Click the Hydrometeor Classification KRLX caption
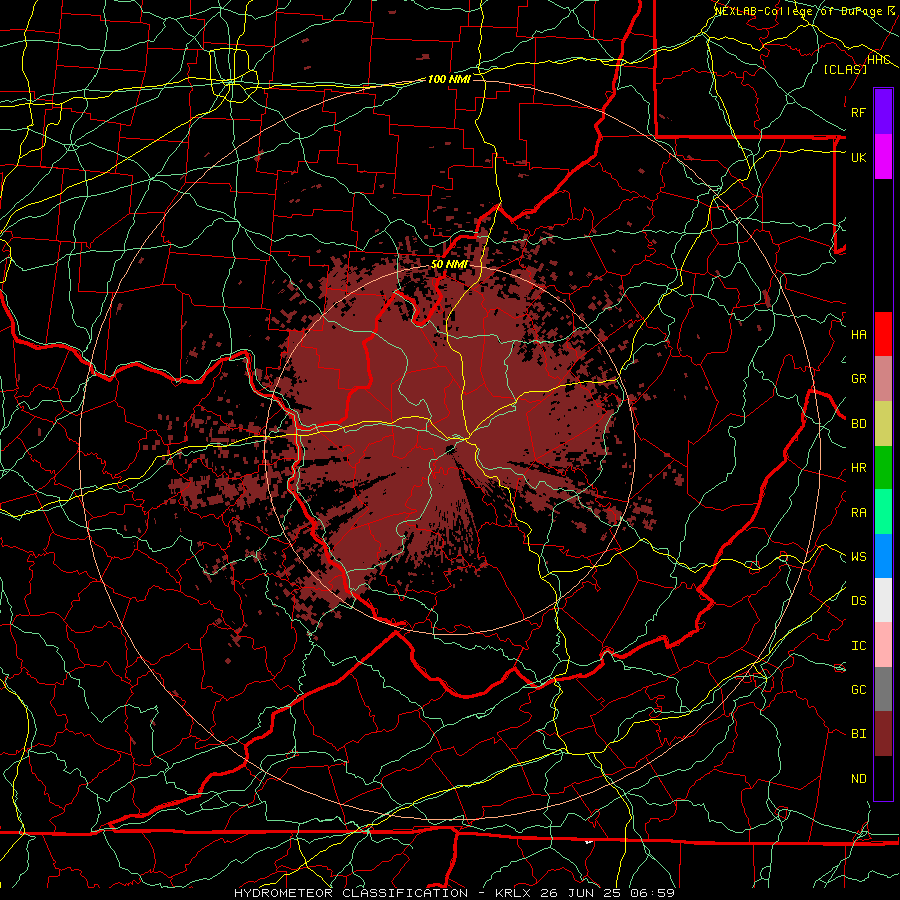 coord(454,893)
